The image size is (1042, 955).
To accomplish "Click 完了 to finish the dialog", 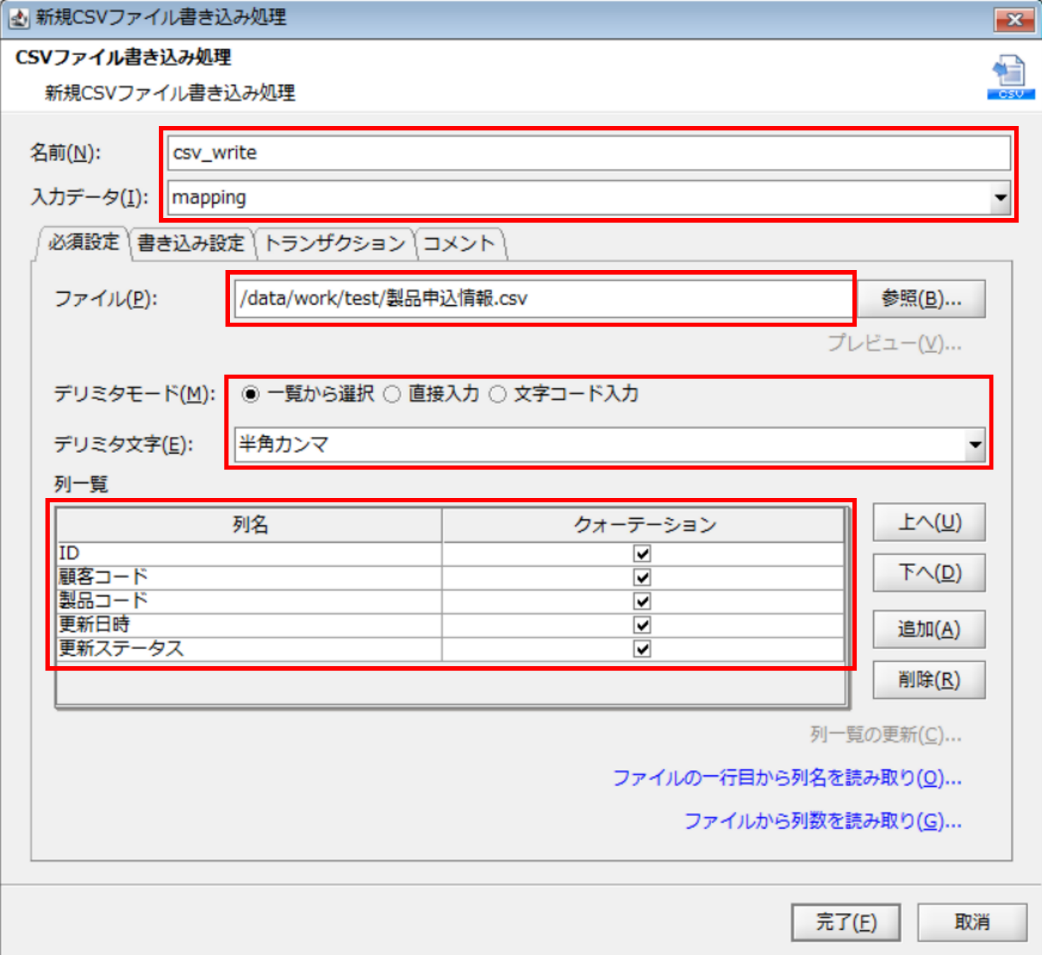I will click(845, 921).
